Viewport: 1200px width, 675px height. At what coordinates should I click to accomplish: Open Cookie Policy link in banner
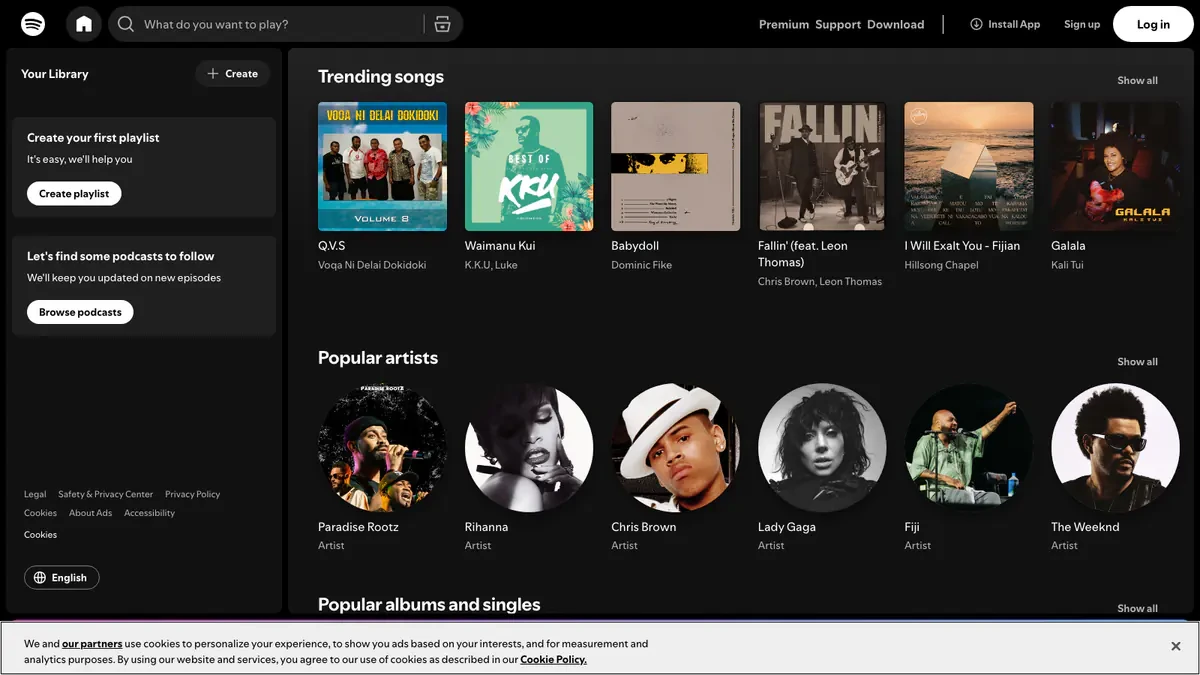[x=553, y=660]
